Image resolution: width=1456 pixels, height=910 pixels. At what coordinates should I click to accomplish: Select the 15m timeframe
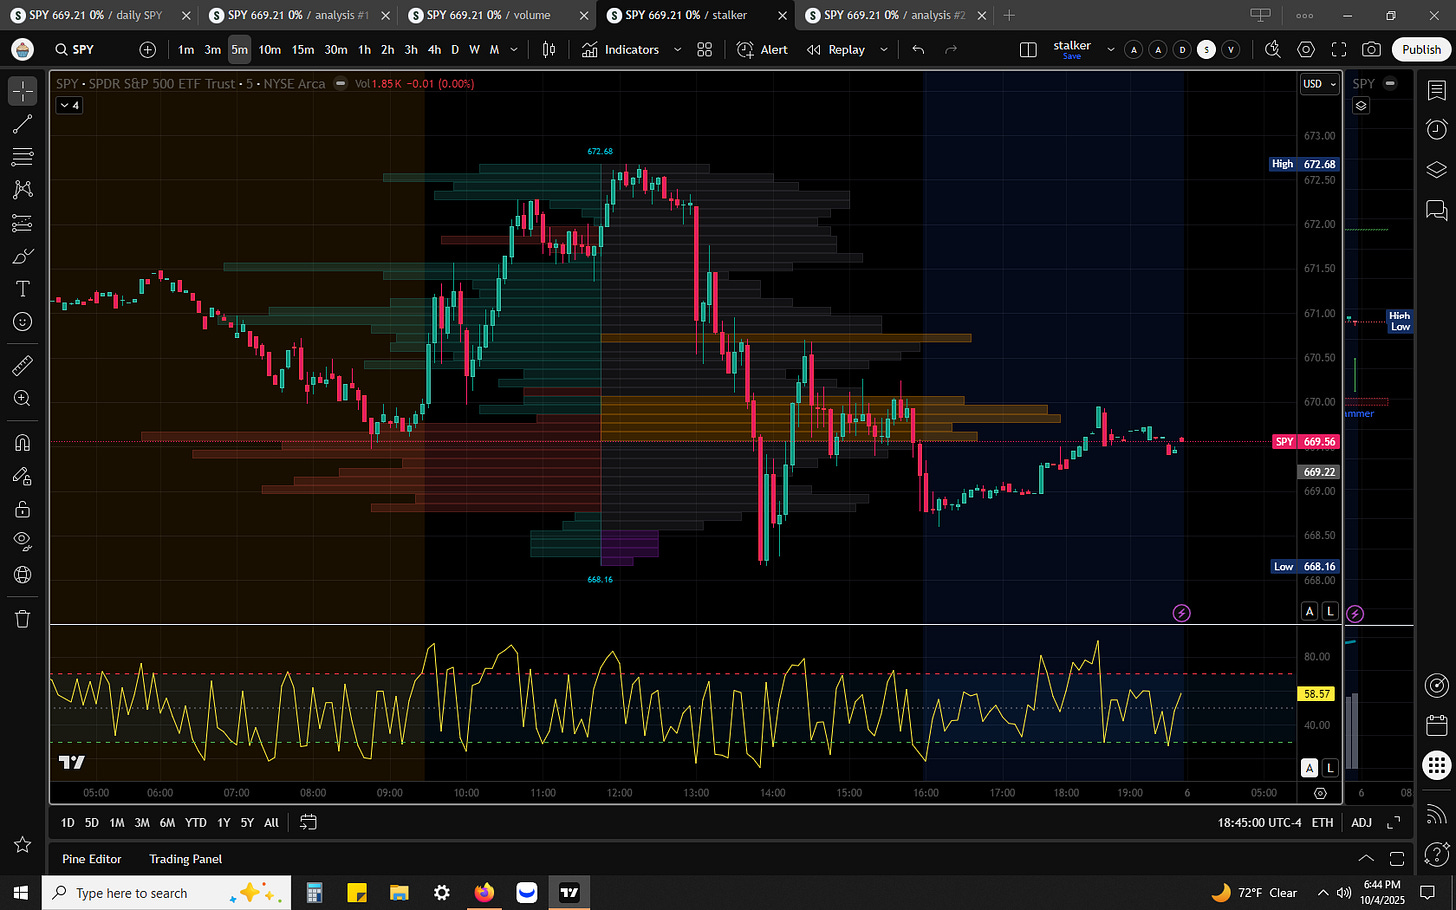(303, 49)
